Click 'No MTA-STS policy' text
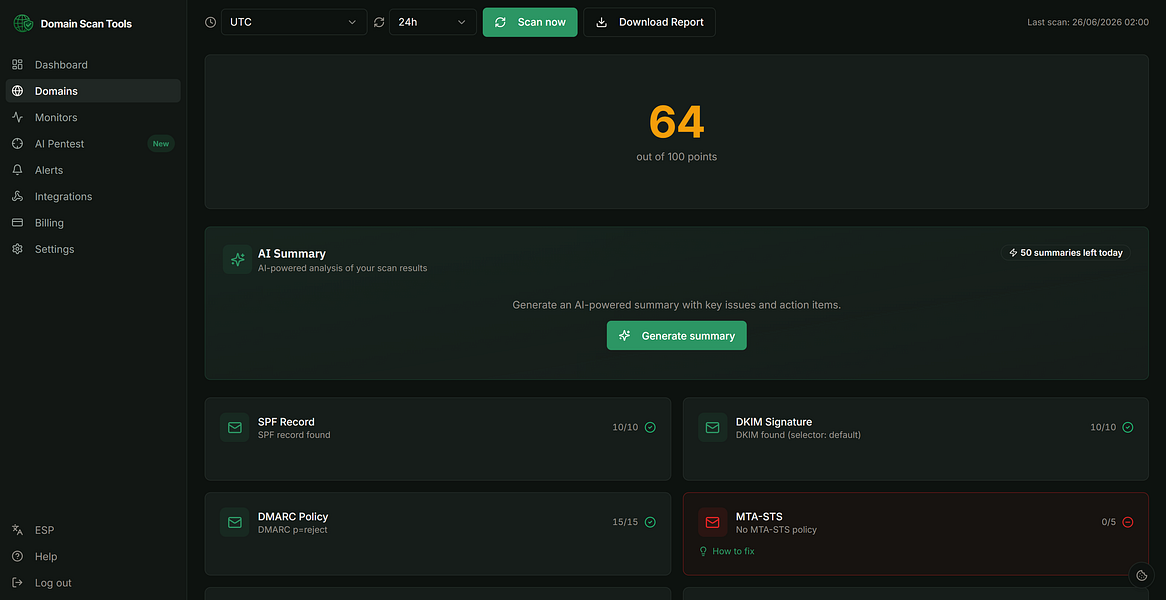This screenshot has height=600, width=1166. point(776,530)
